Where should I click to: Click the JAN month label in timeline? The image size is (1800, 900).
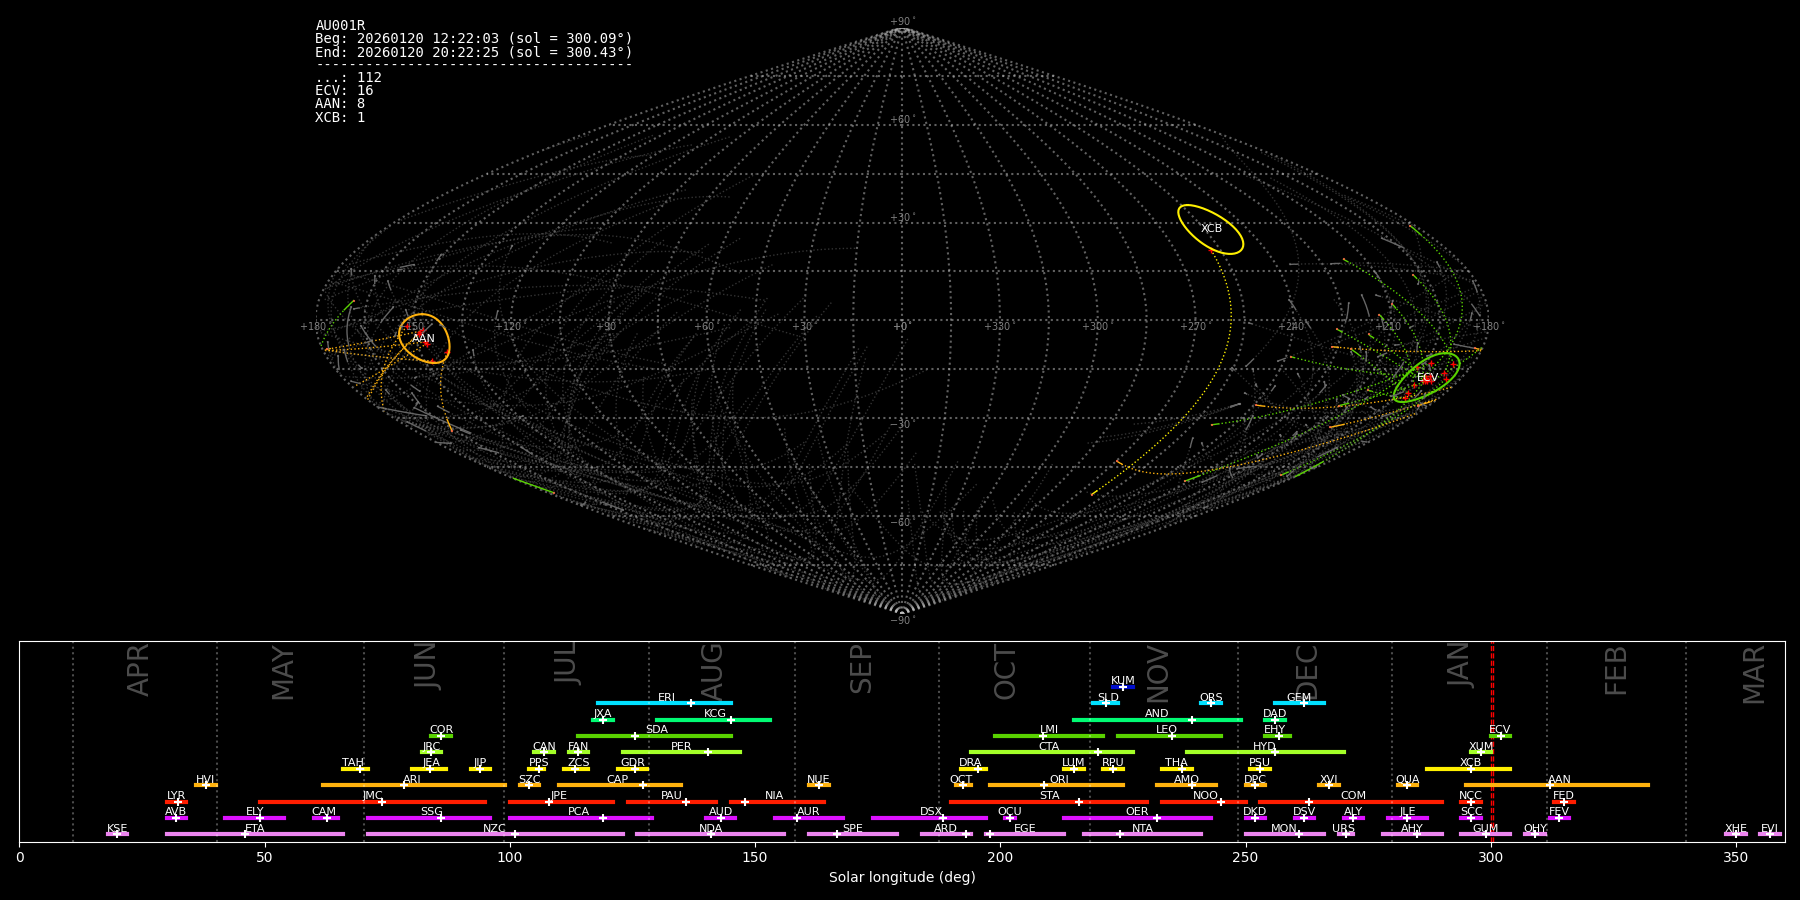[x=1459, y=664]
